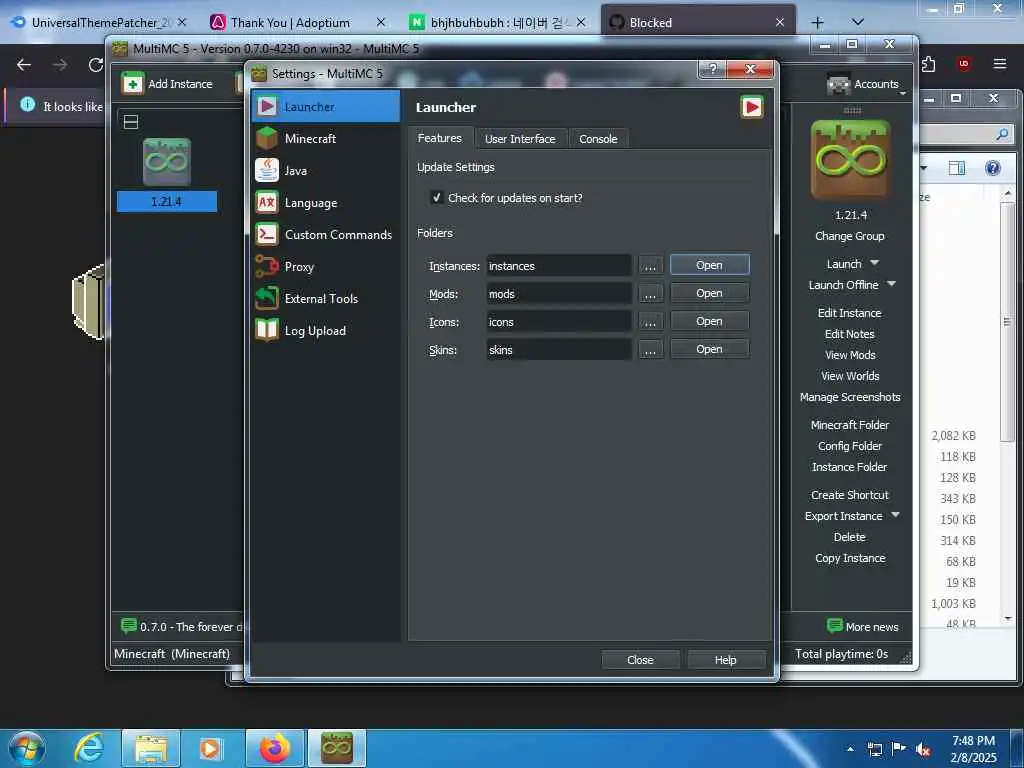Open a new browser tab with plus button
The height and width of the screenshot is (768, 1024).
pos(817,22)
